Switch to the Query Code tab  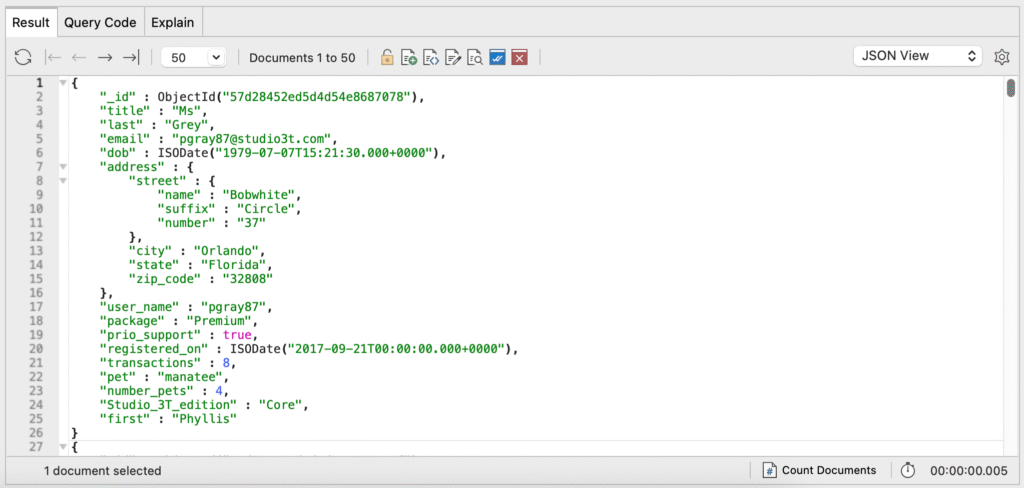tap(100, 22)
